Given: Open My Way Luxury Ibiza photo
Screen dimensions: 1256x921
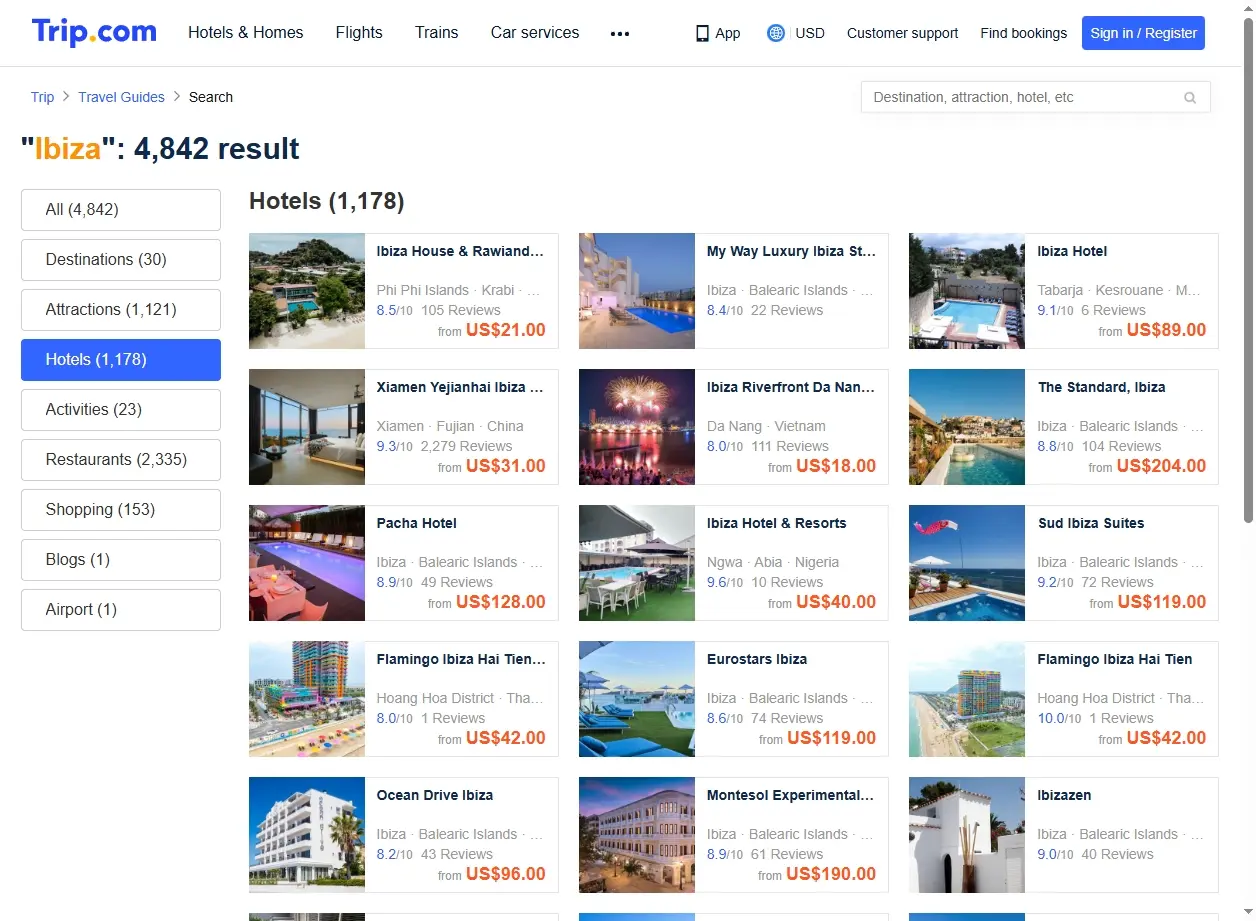Looking at the screenshot, I should click(637, 291).
